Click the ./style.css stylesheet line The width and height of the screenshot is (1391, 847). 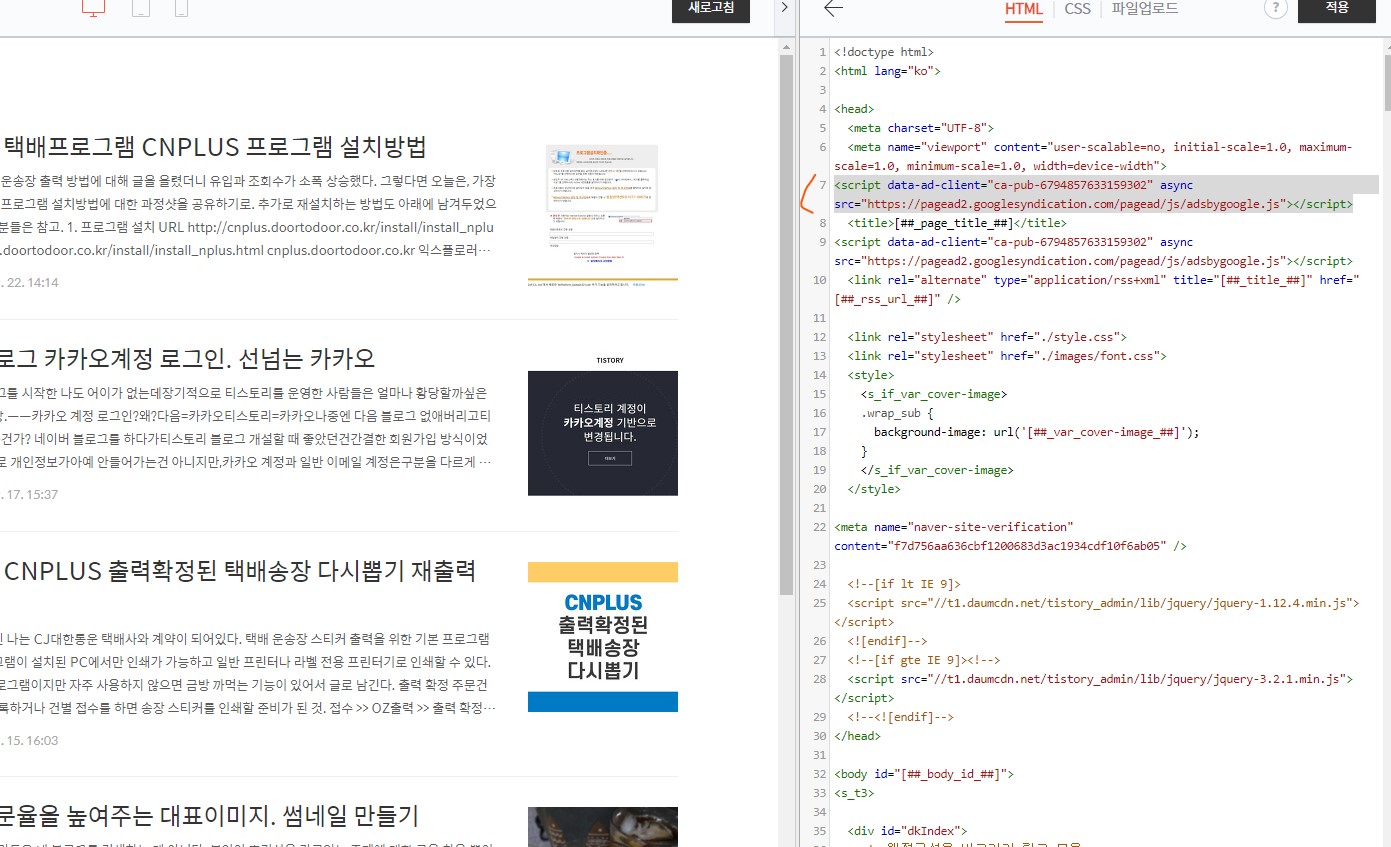(987, 337)
